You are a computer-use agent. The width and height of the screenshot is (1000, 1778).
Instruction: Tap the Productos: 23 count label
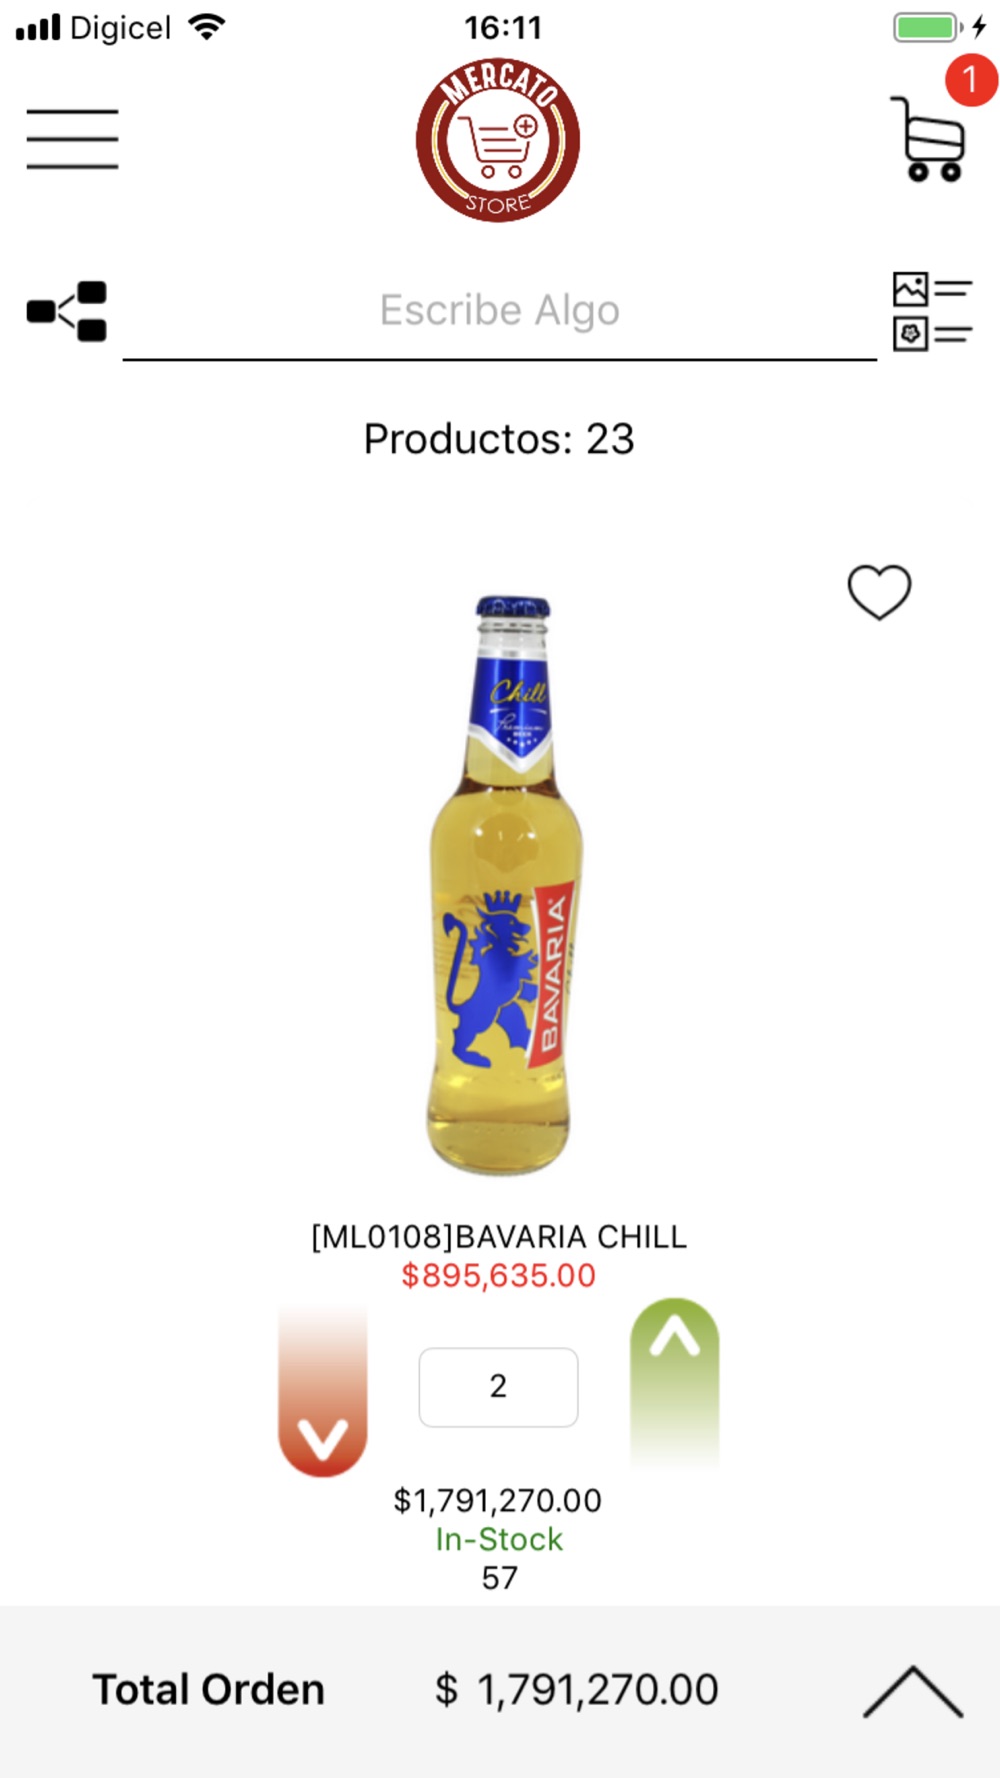coord(499,439)
